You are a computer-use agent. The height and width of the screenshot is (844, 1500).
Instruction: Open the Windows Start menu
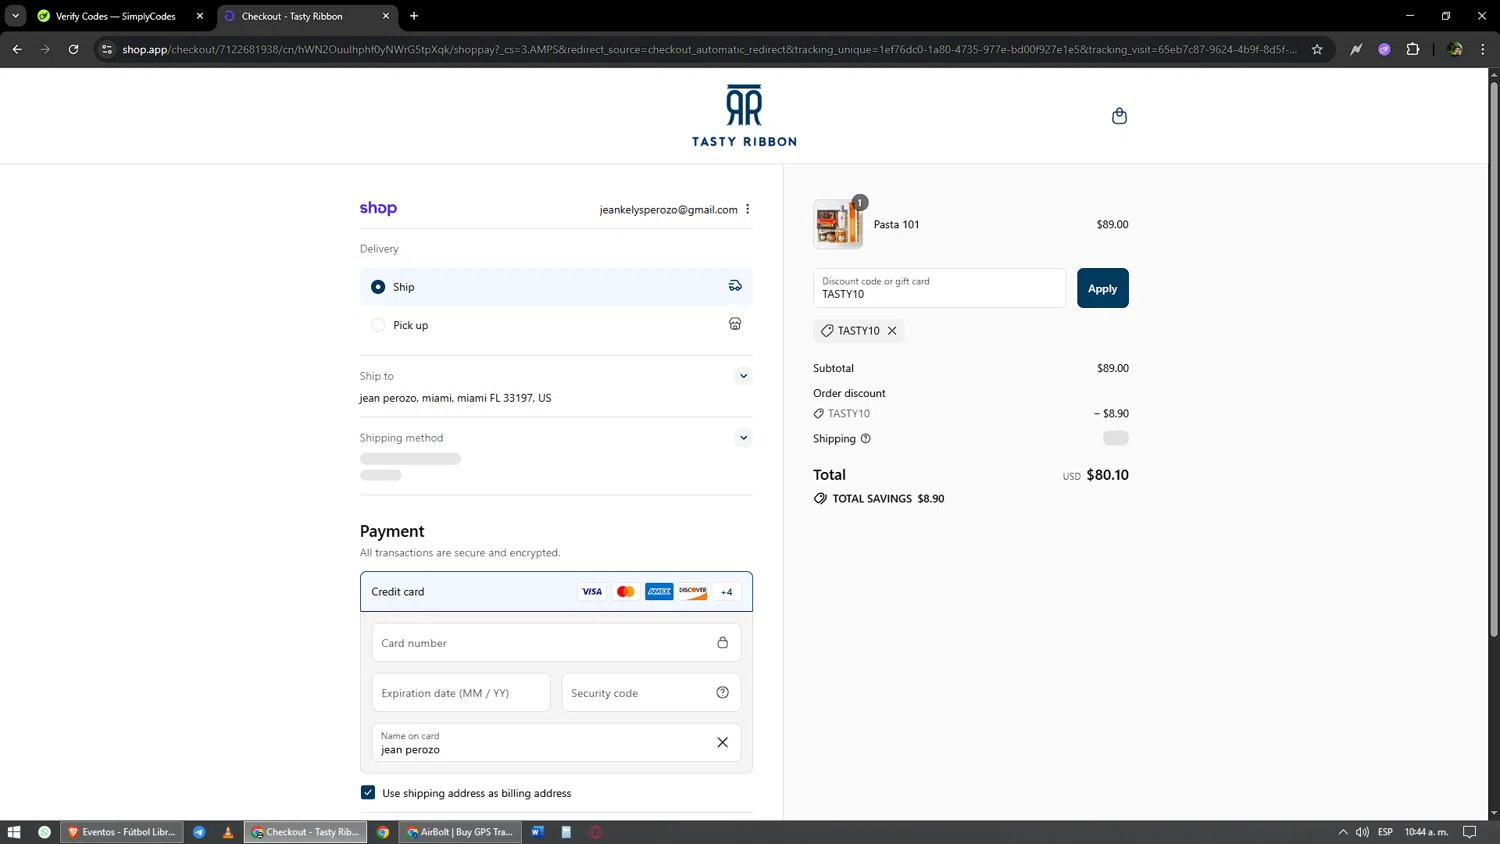[x=14, y=832]
